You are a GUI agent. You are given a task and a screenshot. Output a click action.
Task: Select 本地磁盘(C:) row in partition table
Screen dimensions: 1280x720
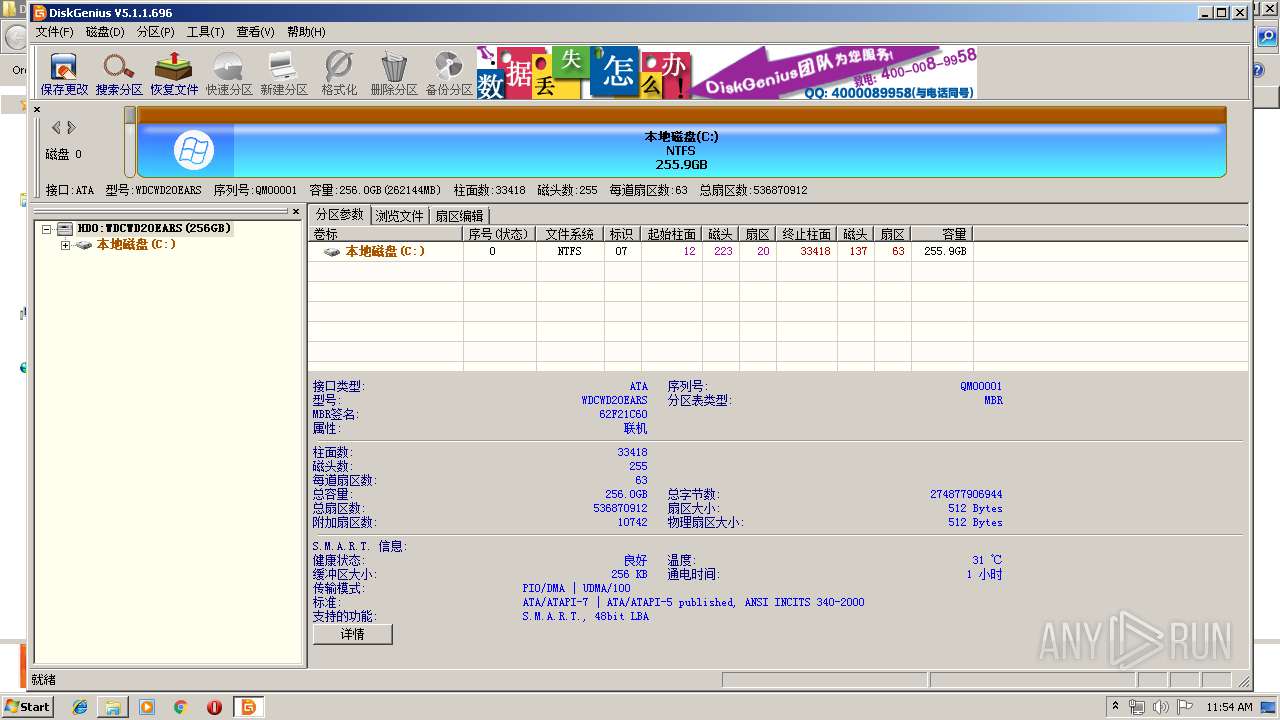[777, 252]
